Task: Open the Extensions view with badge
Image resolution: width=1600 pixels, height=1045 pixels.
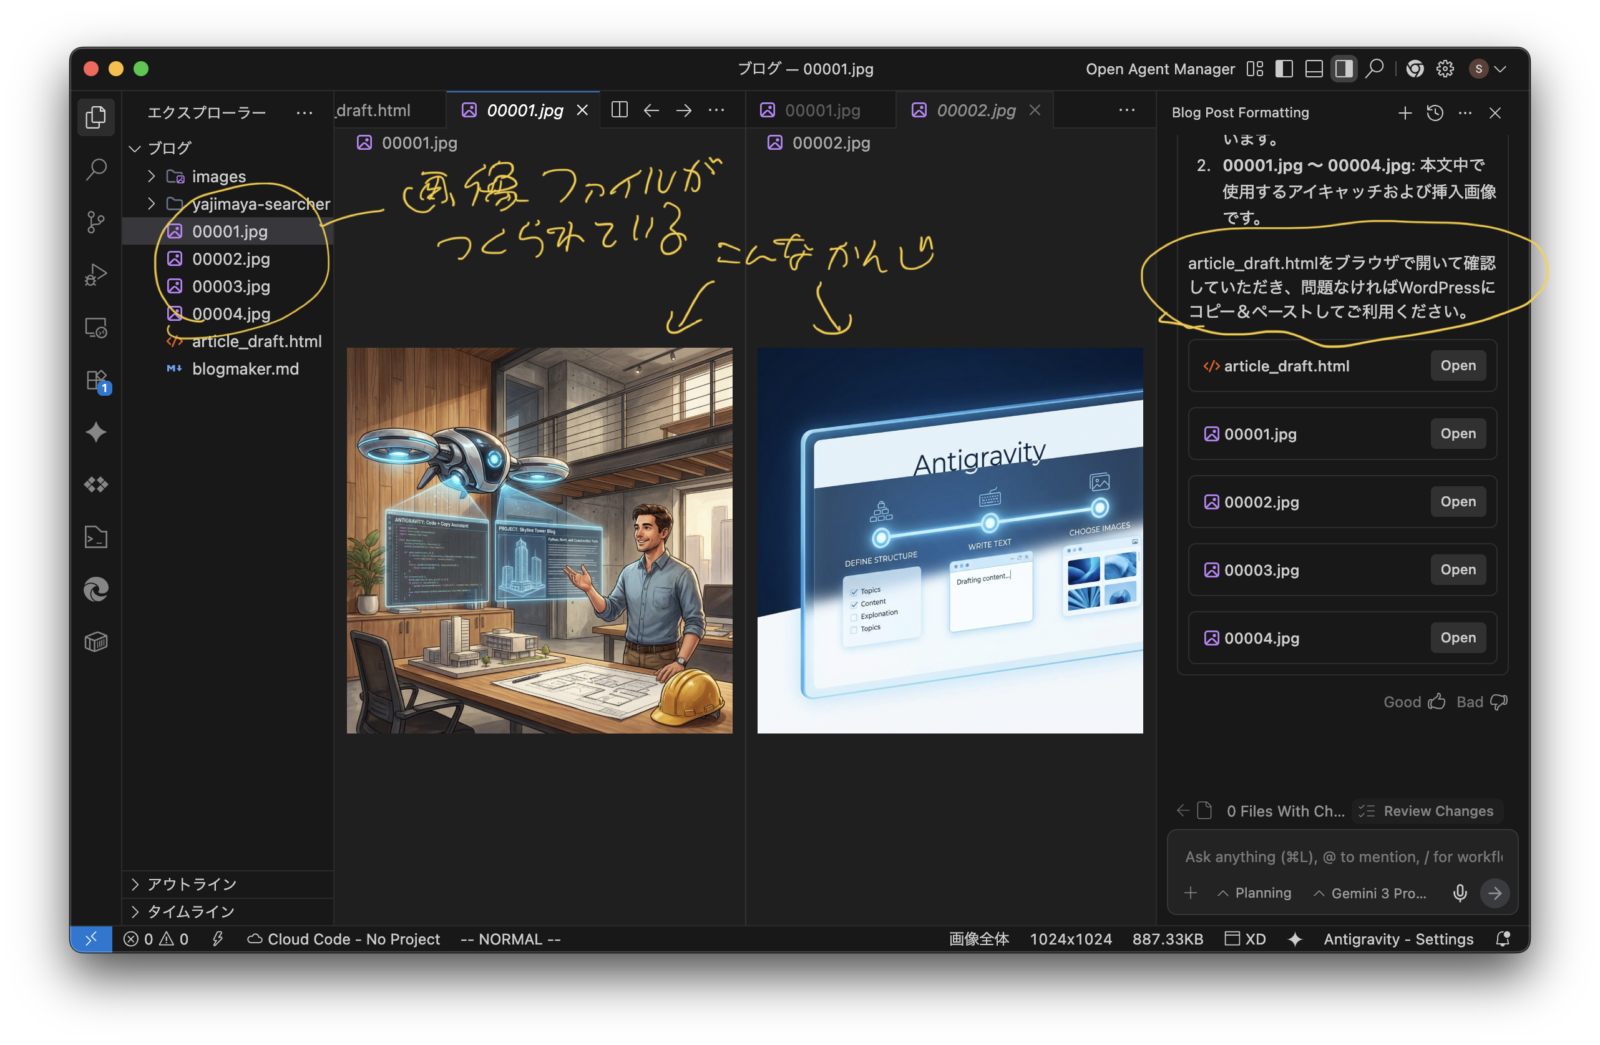Action: coord(96,381)
